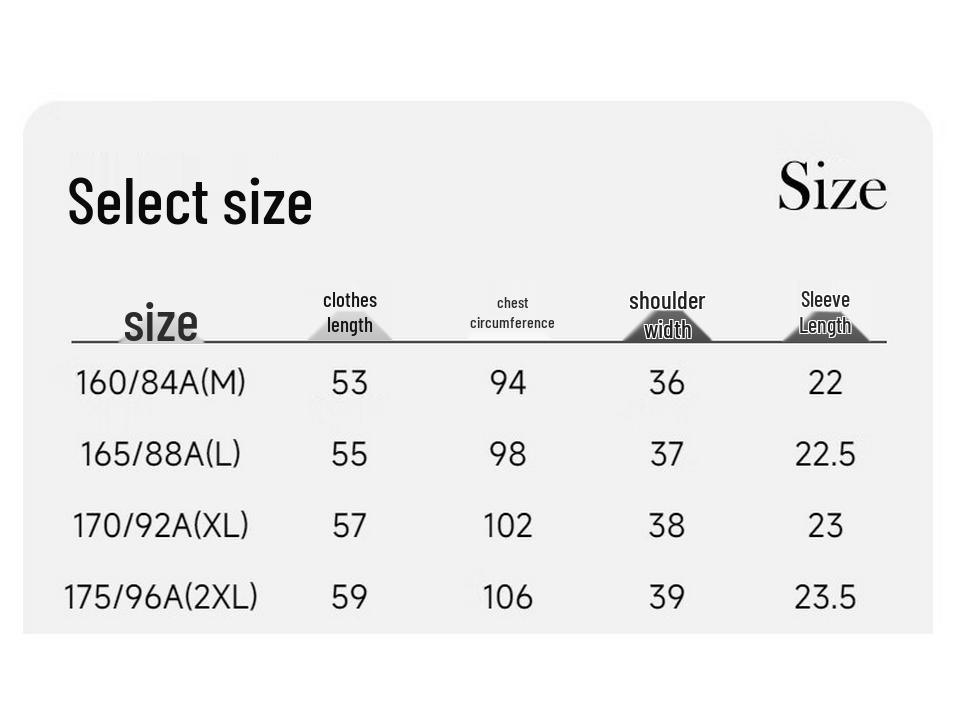Click the 'Select size' heading

[190, 202]
